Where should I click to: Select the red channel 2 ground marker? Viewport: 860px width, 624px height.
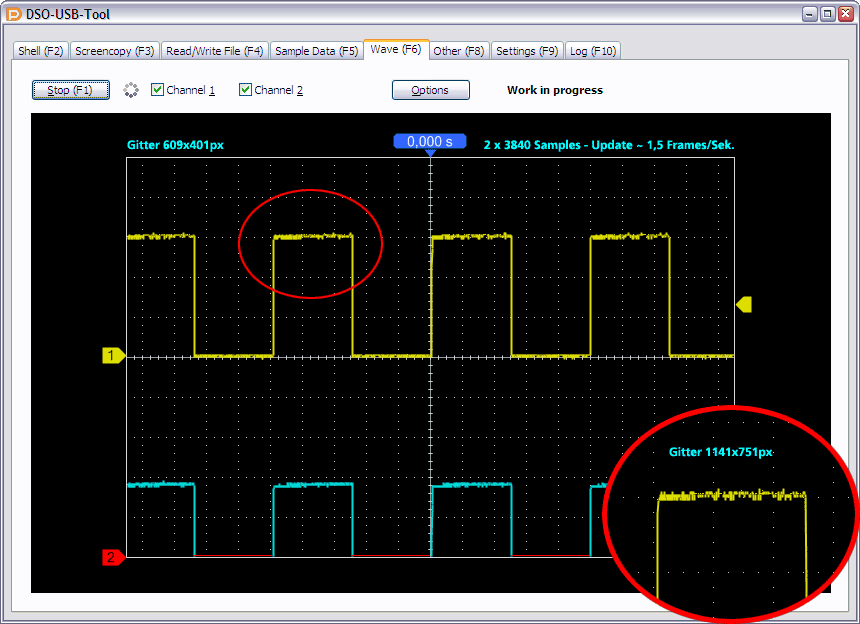[114, 557]
